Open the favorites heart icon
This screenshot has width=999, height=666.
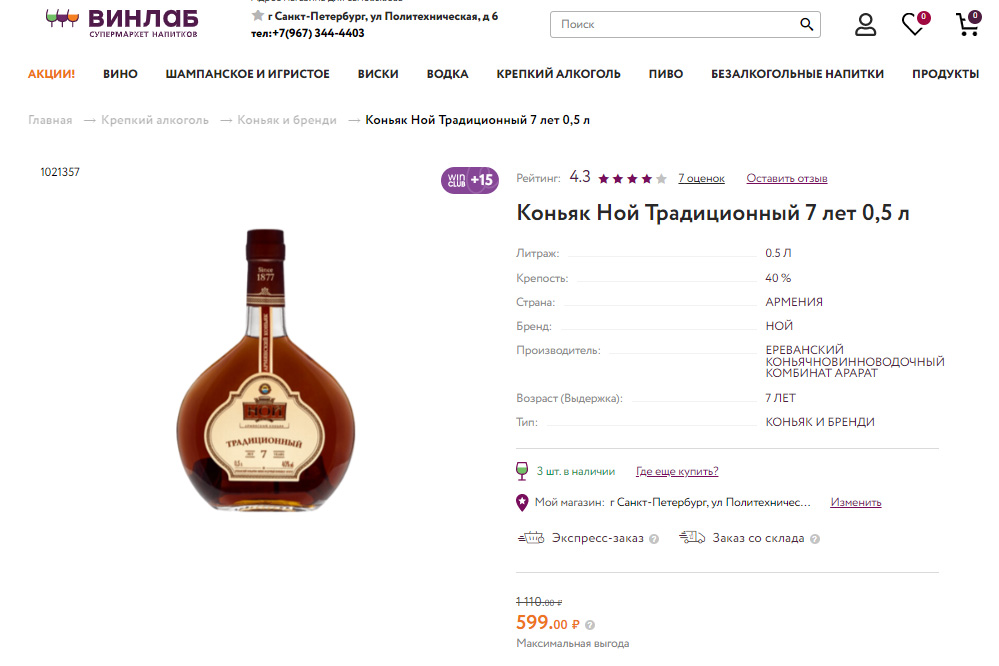pyautogui.click(x=913, y=25)
